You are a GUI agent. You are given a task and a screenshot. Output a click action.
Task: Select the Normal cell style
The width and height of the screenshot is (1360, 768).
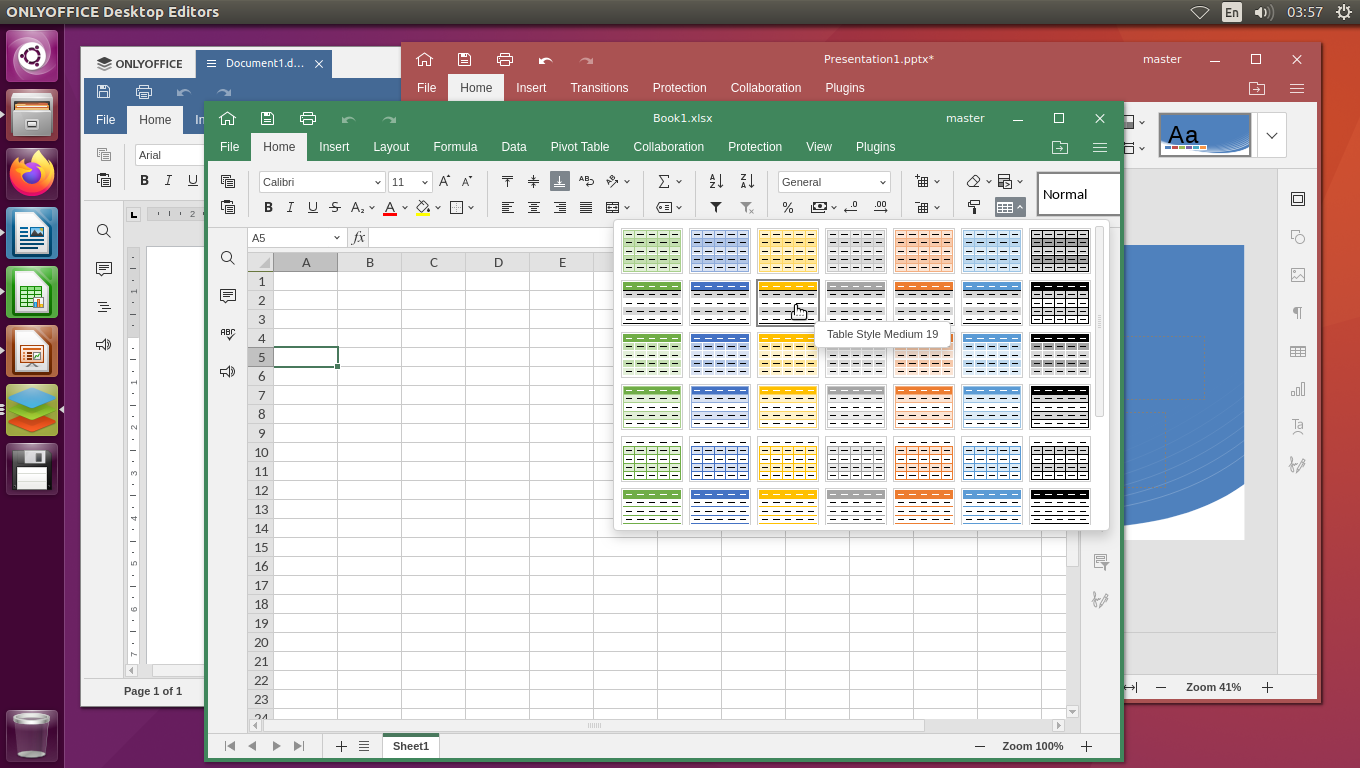(x=1078, y=194)
